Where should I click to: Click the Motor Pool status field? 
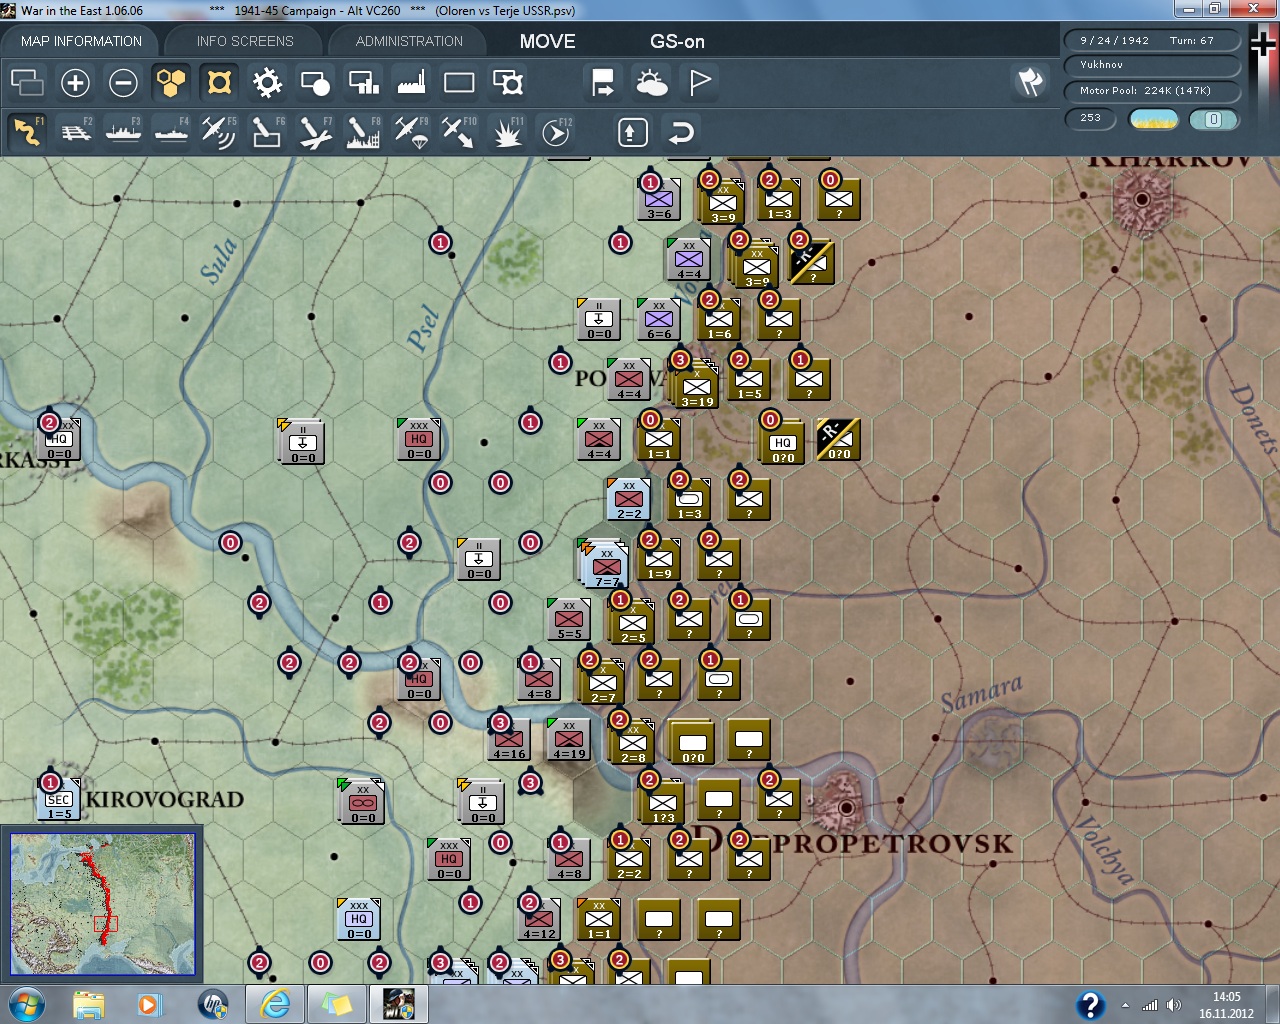coord(1151,91)
